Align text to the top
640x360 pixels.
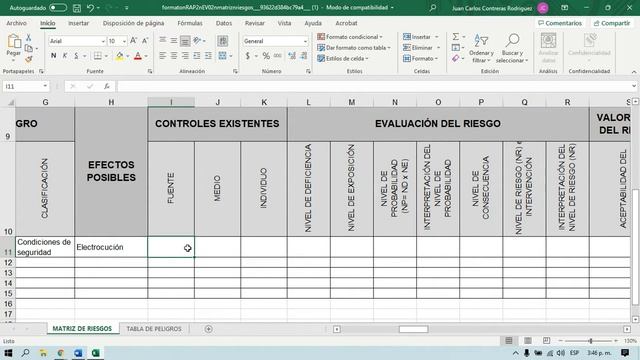(162, 41)
